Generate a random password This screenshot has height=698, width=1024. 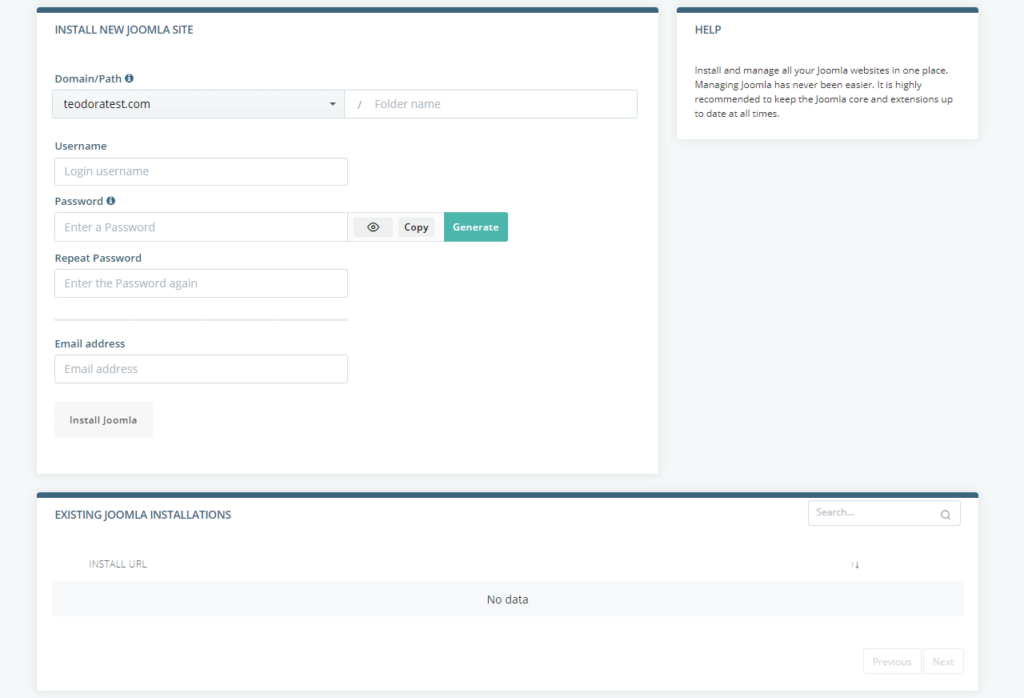475,227
